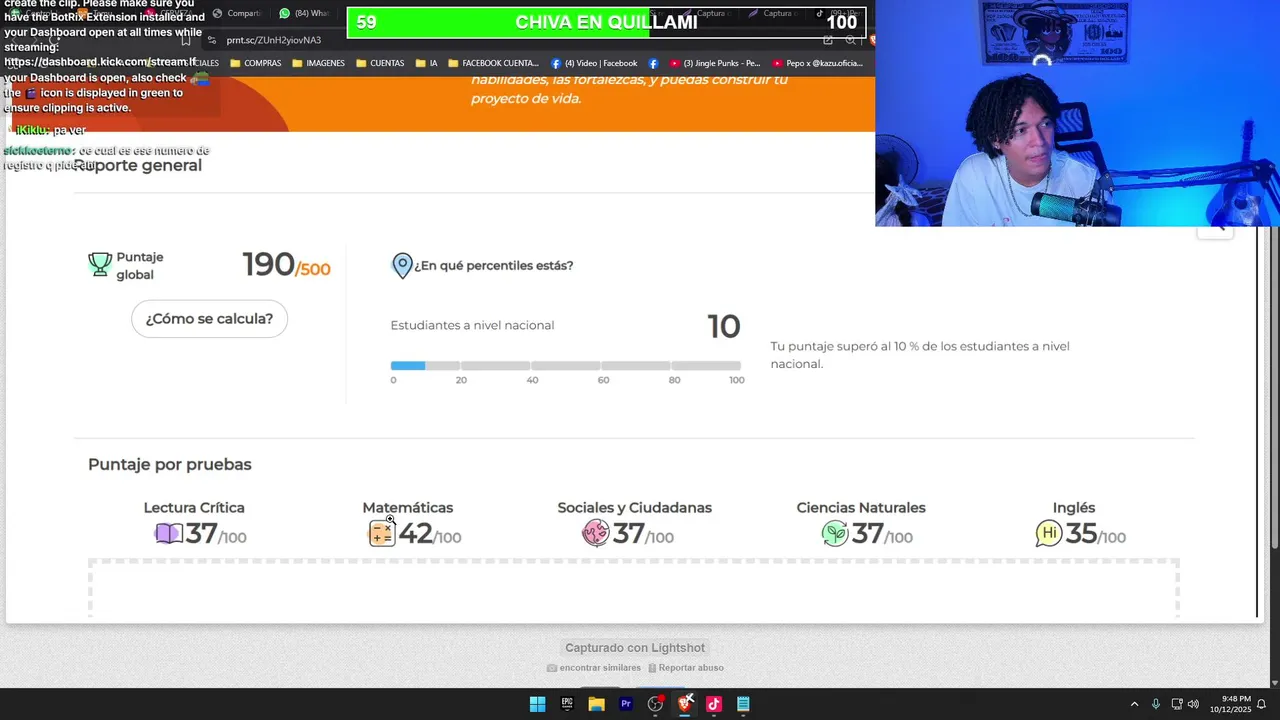Click the browser zoom magnifier icon
The image size is (1280, 720).
tap(851, 40)
